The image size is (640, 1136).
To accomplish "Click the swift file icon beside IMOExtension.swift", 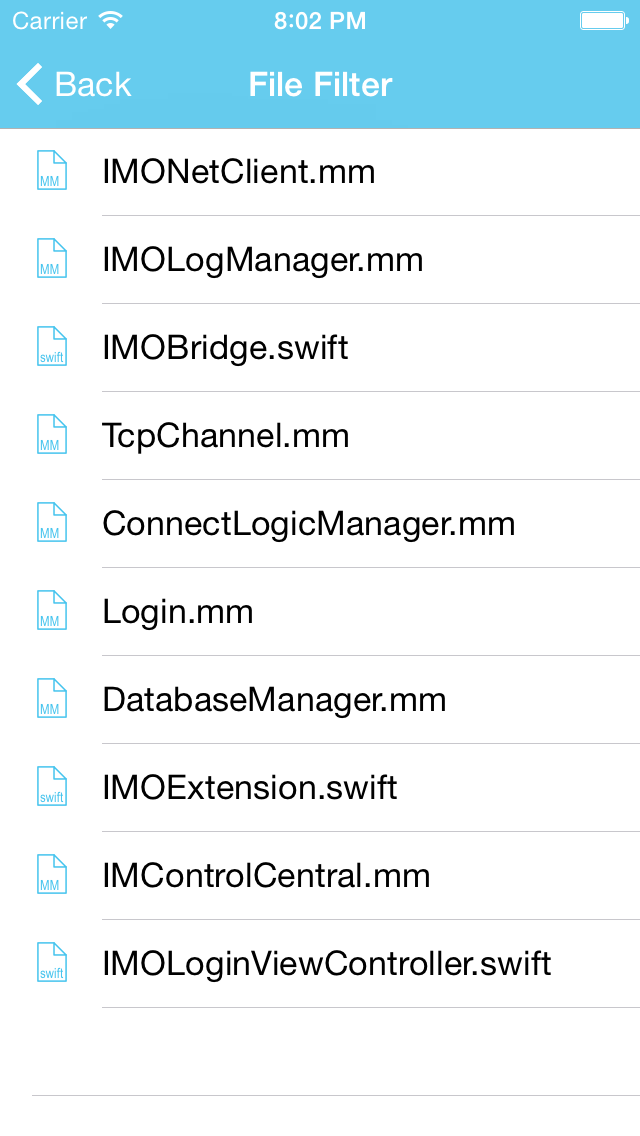I will coord(51,786).
